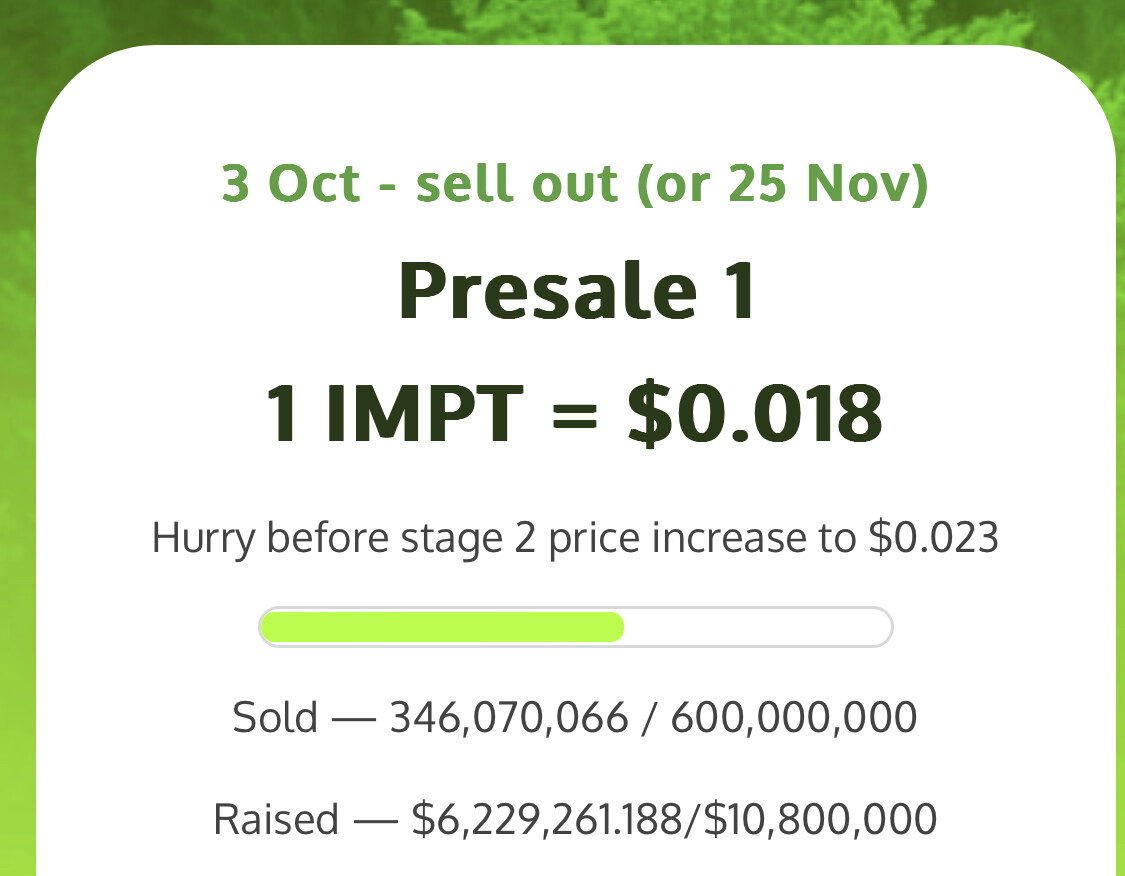Click the 600,000,000 total token supply
Viewport: 1125px width, 876px height.
[794, 717]
